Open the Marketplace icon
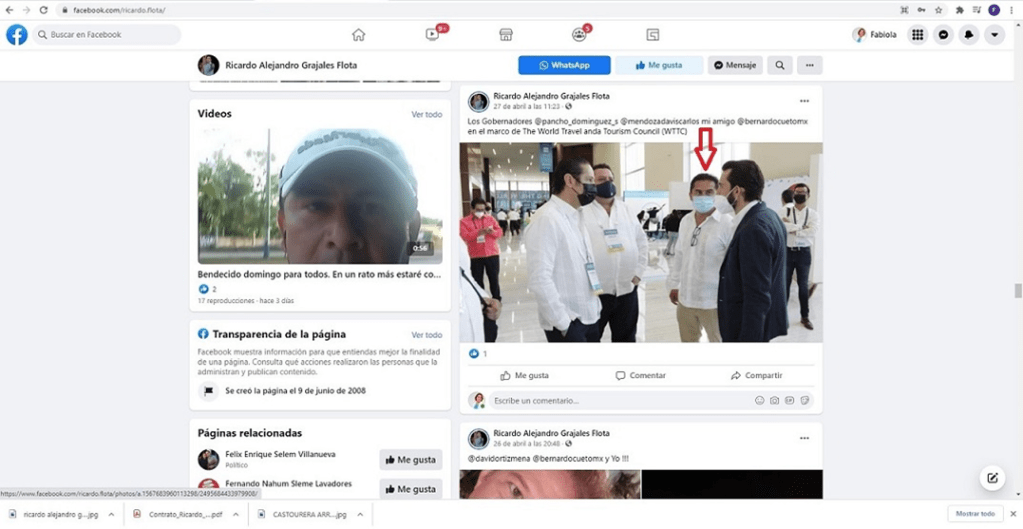 coord(506,35)
